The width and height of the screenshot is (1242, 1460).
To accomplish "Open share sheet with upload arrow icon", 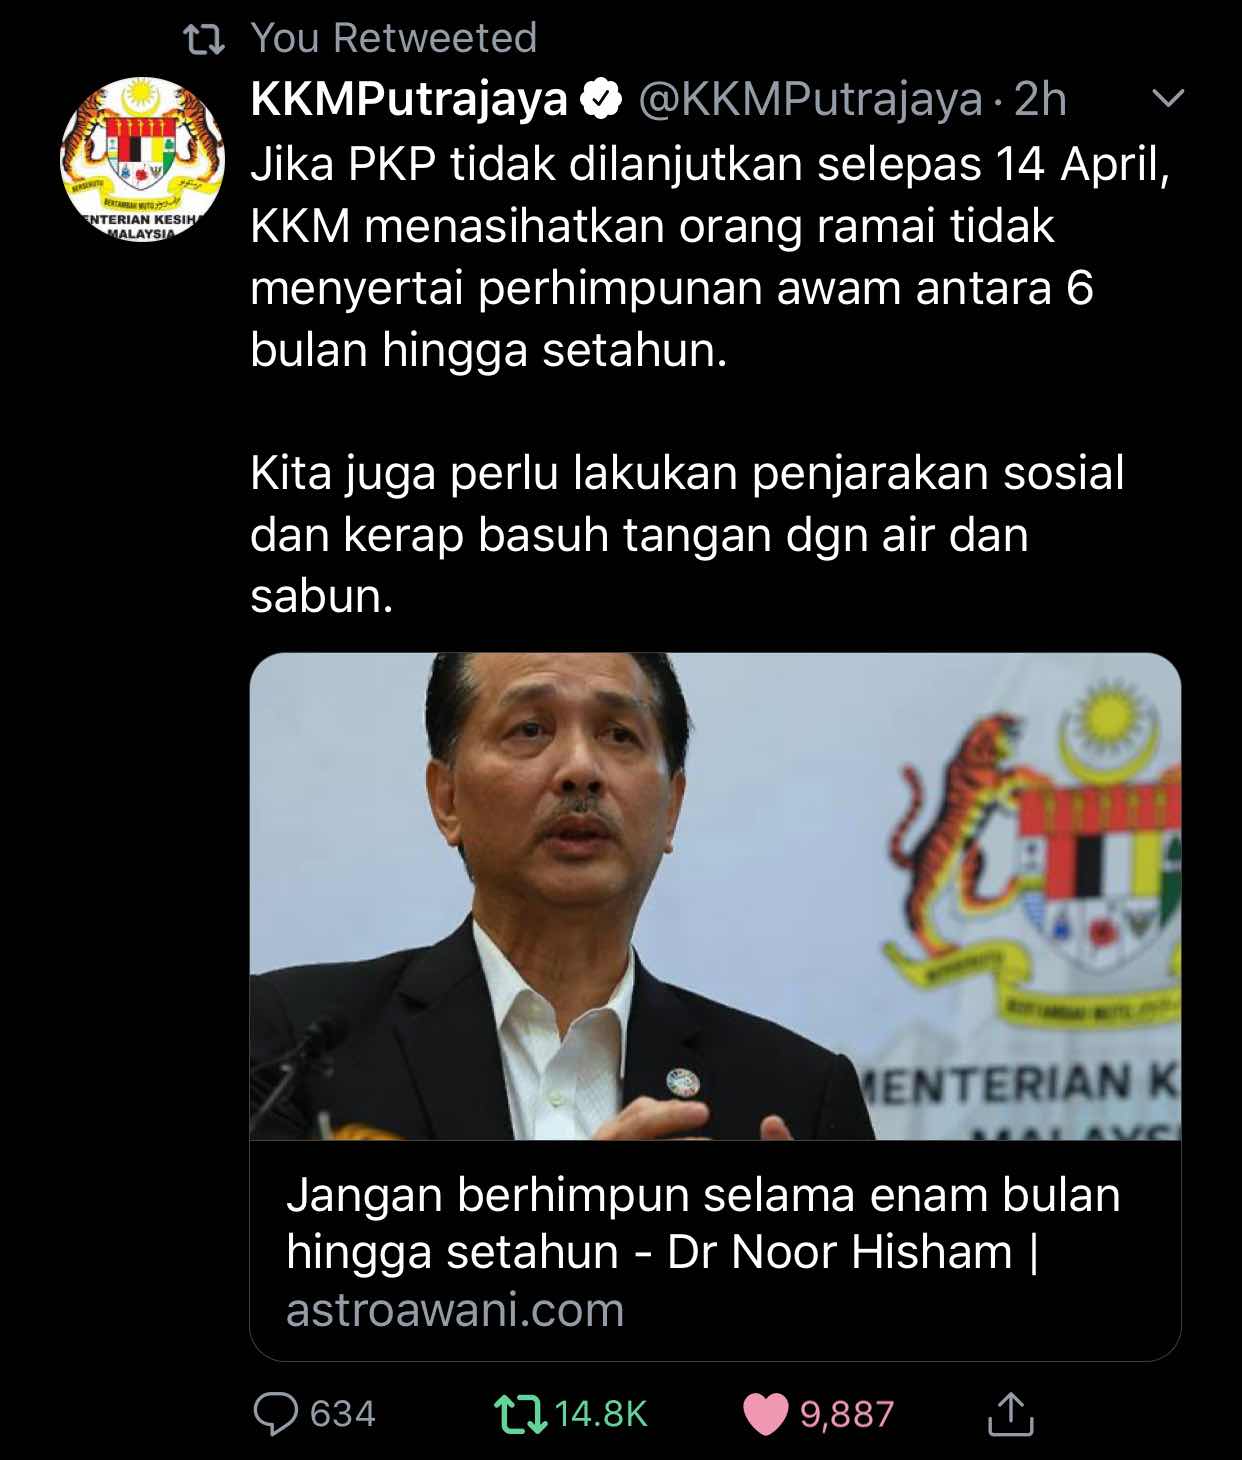I will [x=1010, y=1413].
